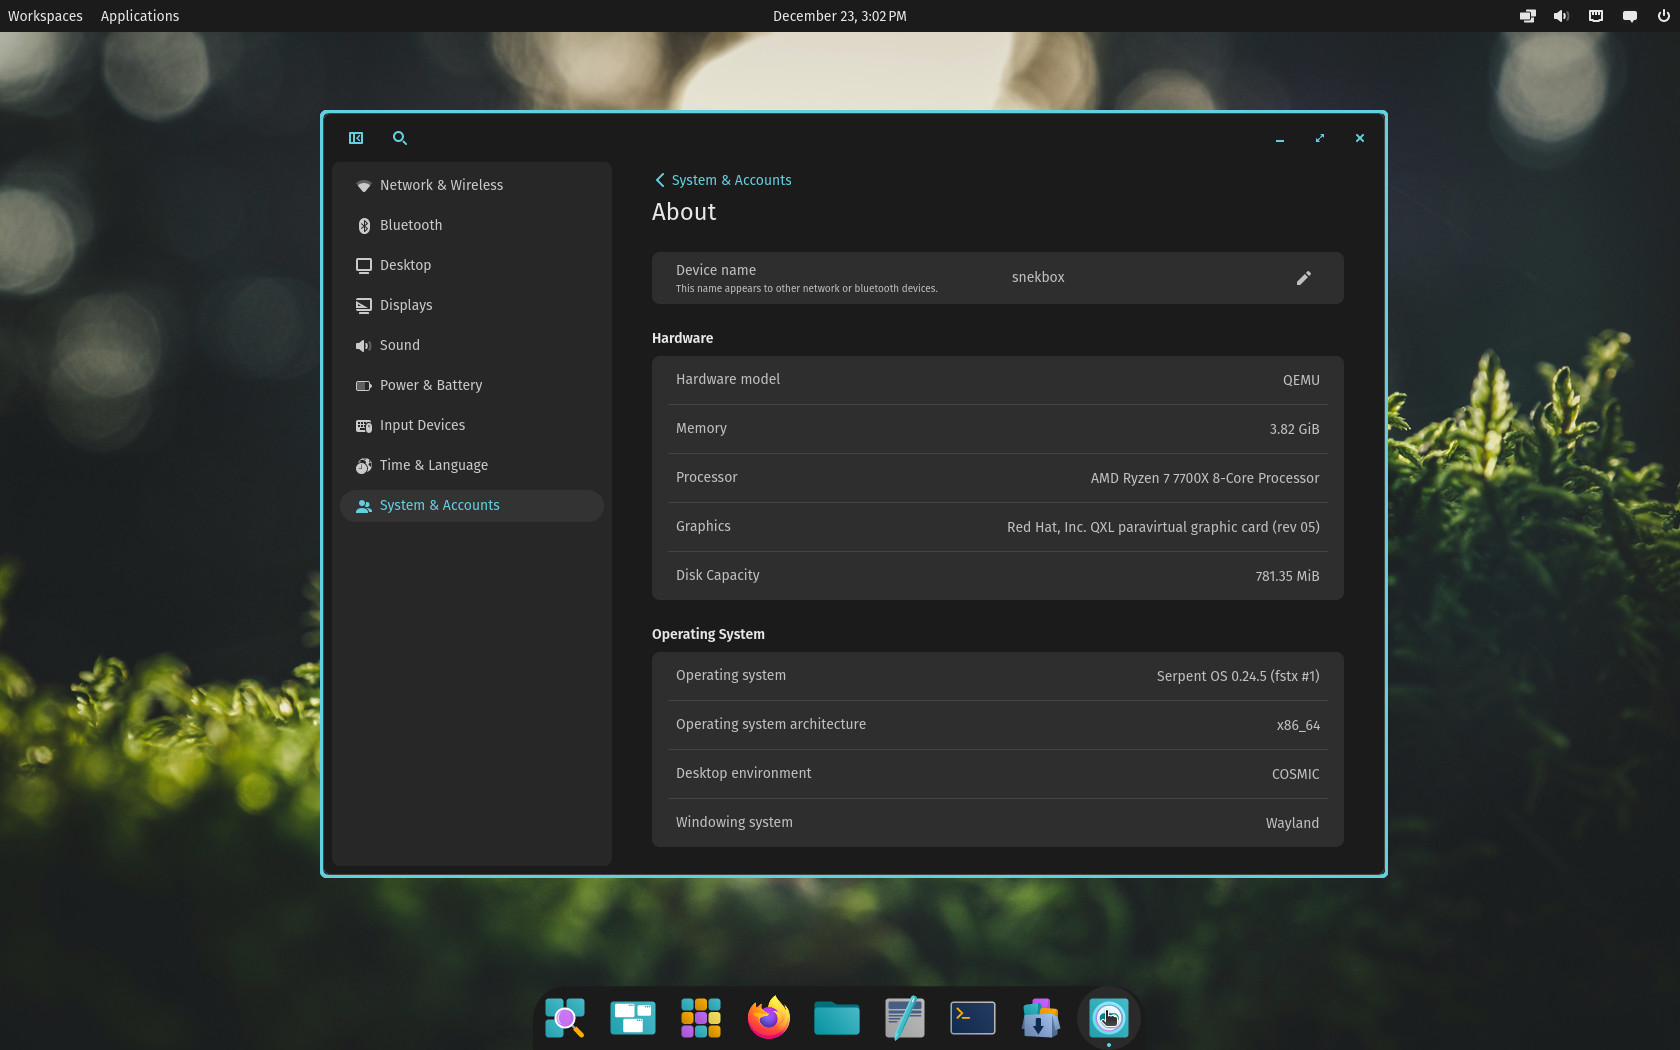Open the power menu in top panel
This screenshot has height=1050, width=1680.
[x=1664, y=16]
